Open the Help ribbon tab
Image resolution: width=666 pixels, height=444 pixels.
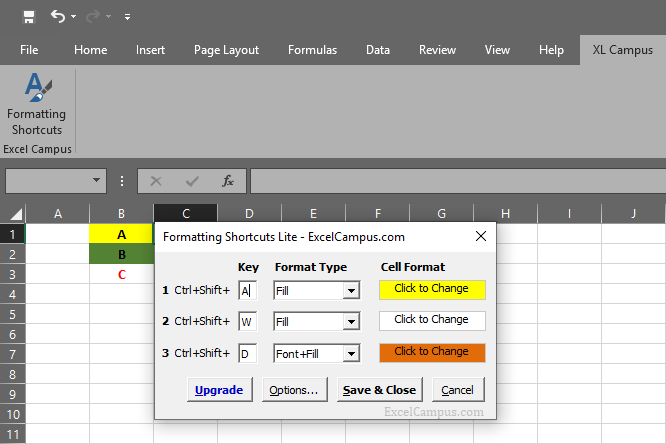pyautogui.click(x=551, y=50)
